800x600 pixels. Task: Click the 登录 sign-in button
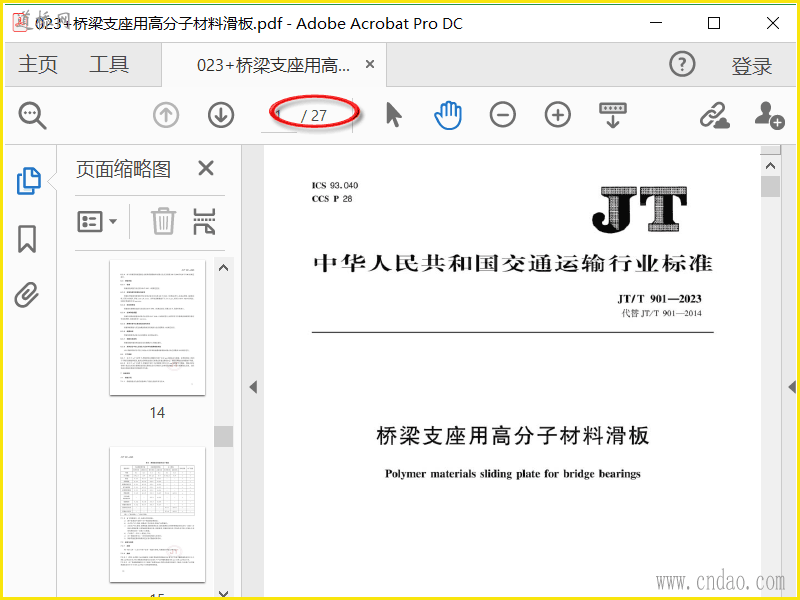tap(752, 66)
